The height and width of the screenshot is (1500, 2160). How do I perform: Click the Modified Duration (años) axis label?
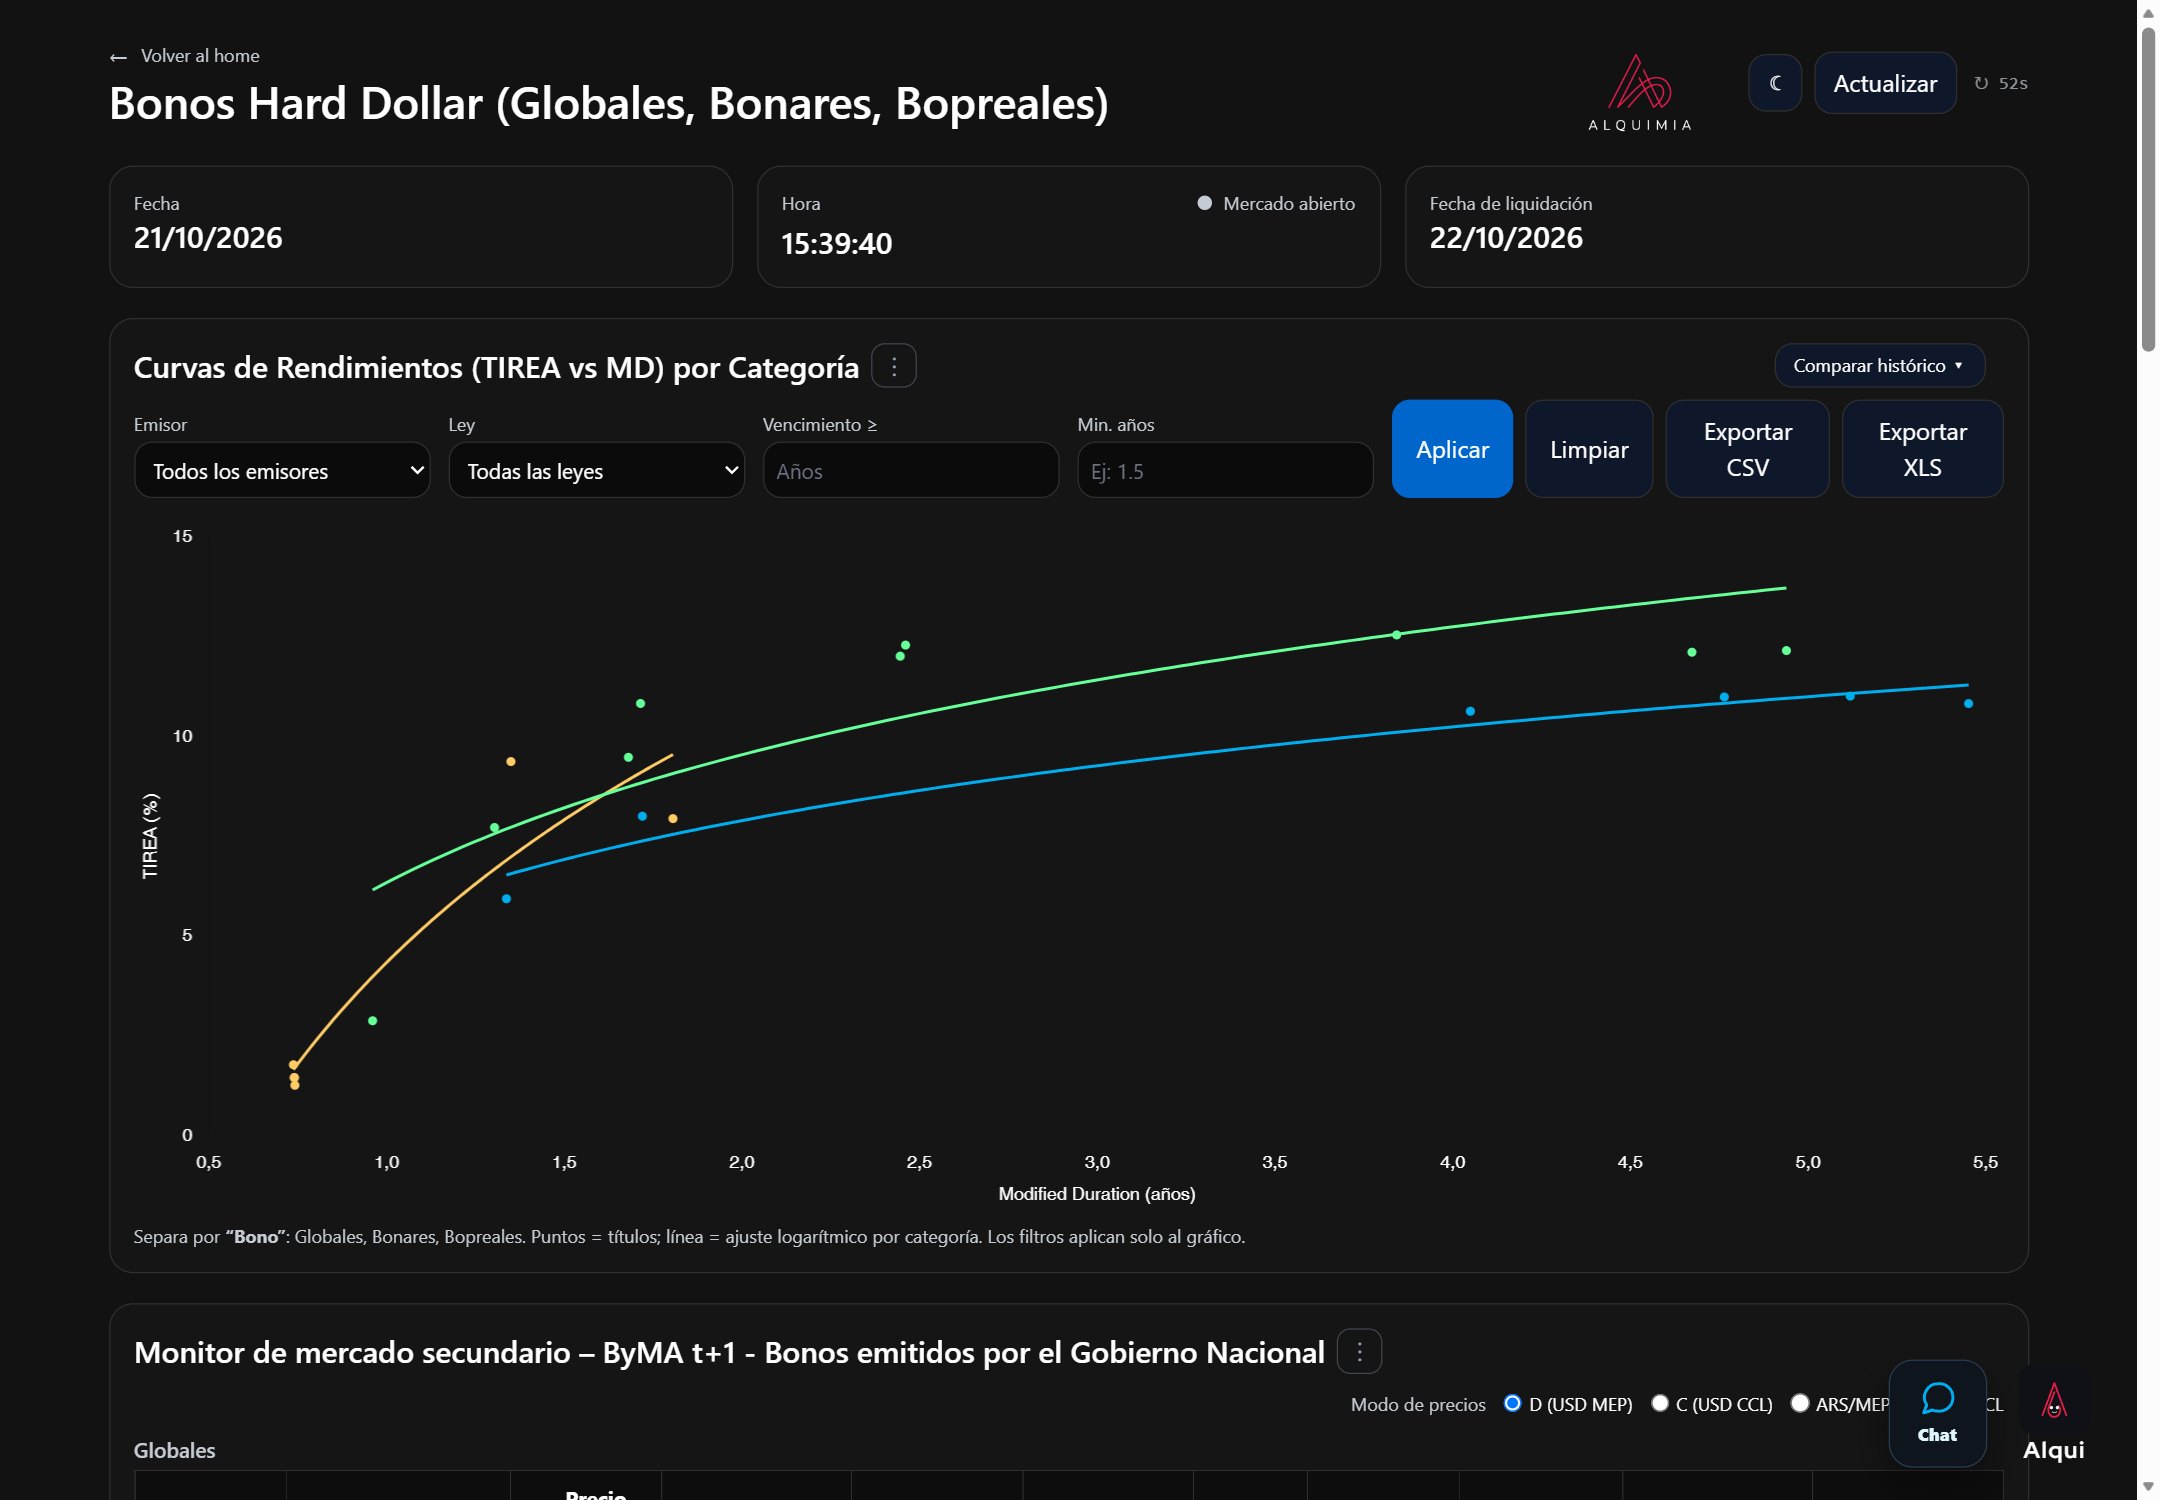tap(1097, 1193)
